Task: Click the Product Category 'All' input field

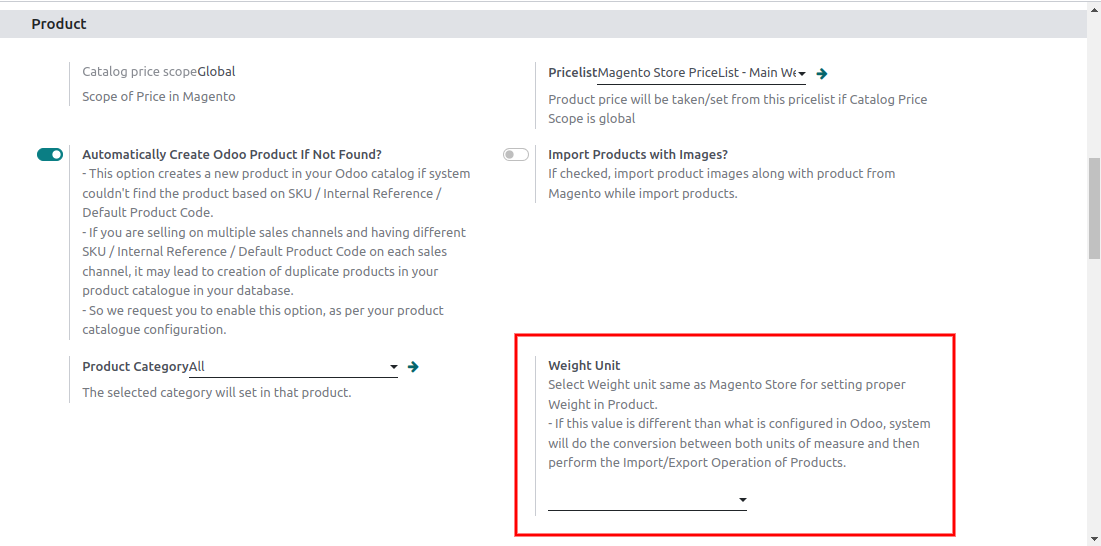Action: coord(288,367)
